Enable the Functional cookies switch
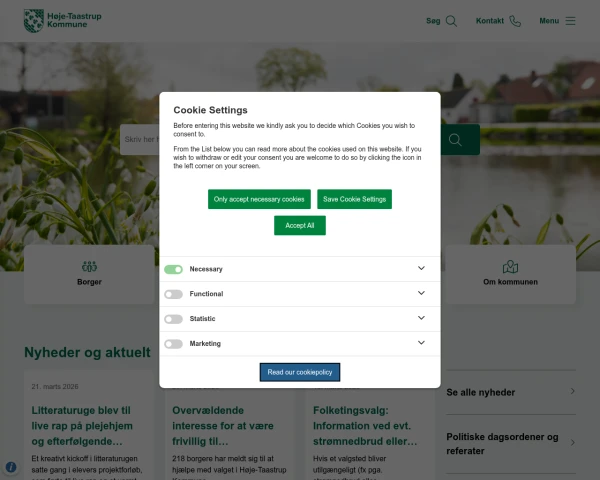Viewport: 600px width, 480px height. [x=173, y=294]
